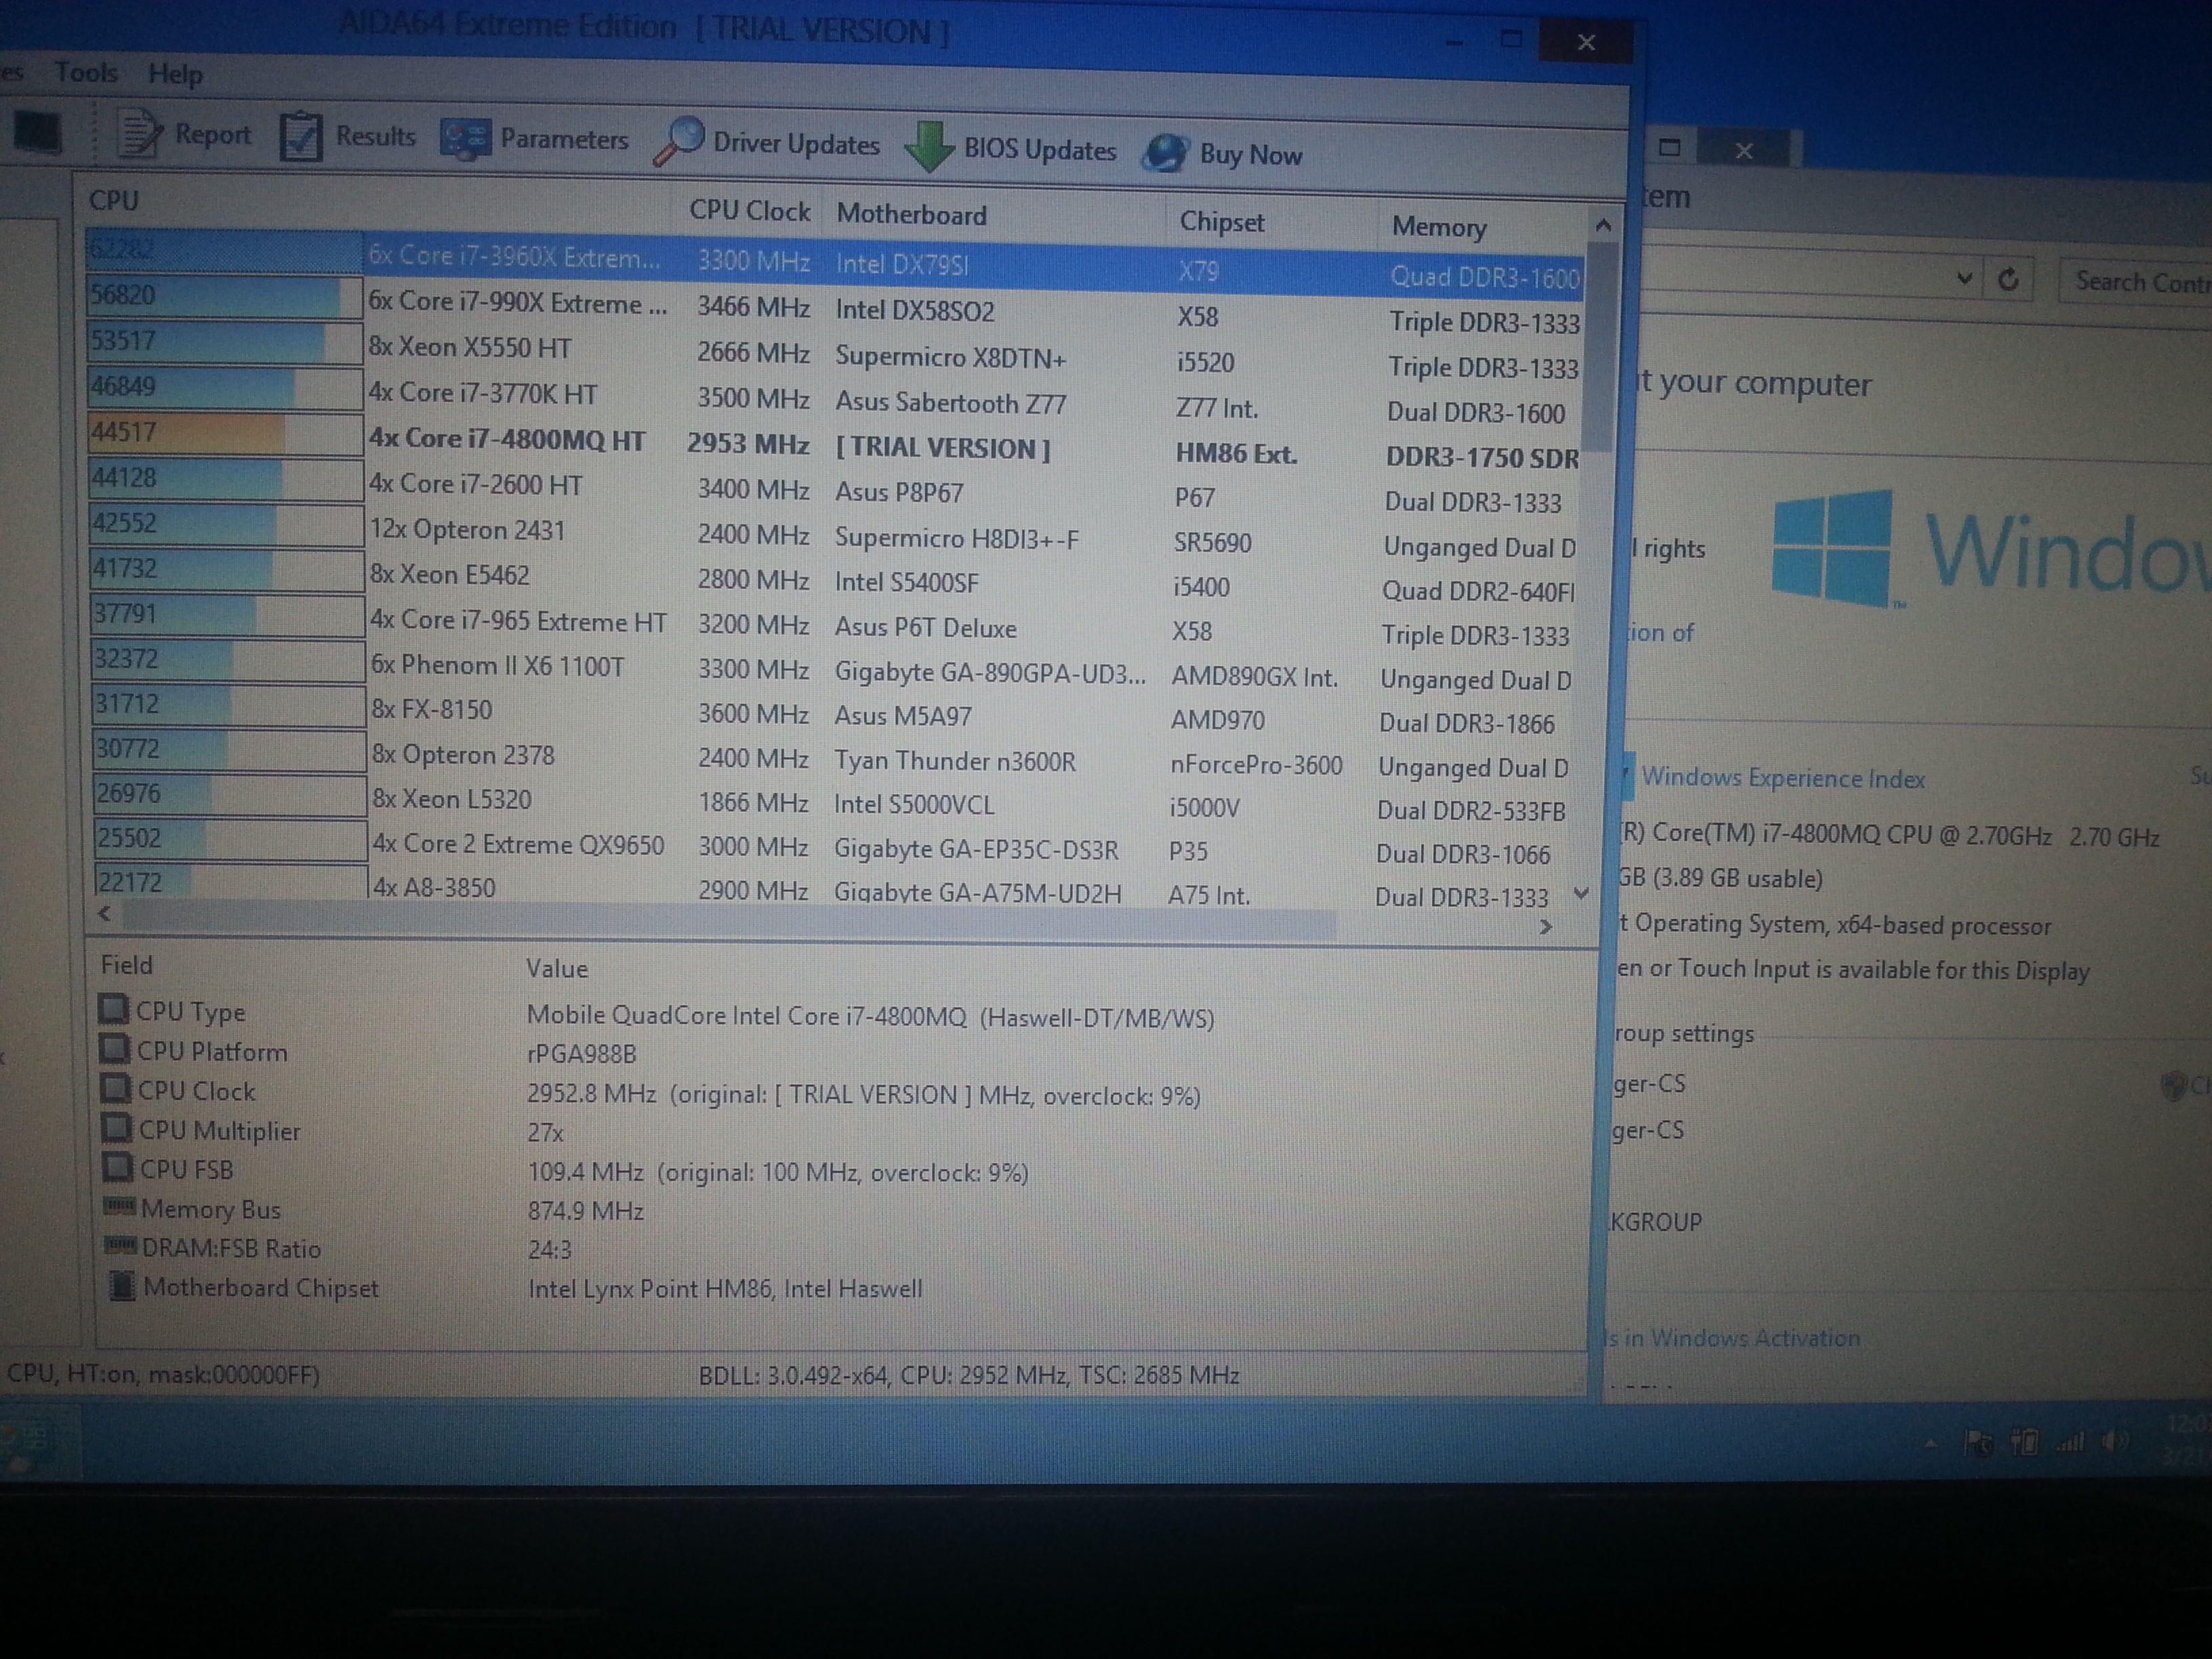
Task: Click the Report toolbar icon
Action: point(139,133)
